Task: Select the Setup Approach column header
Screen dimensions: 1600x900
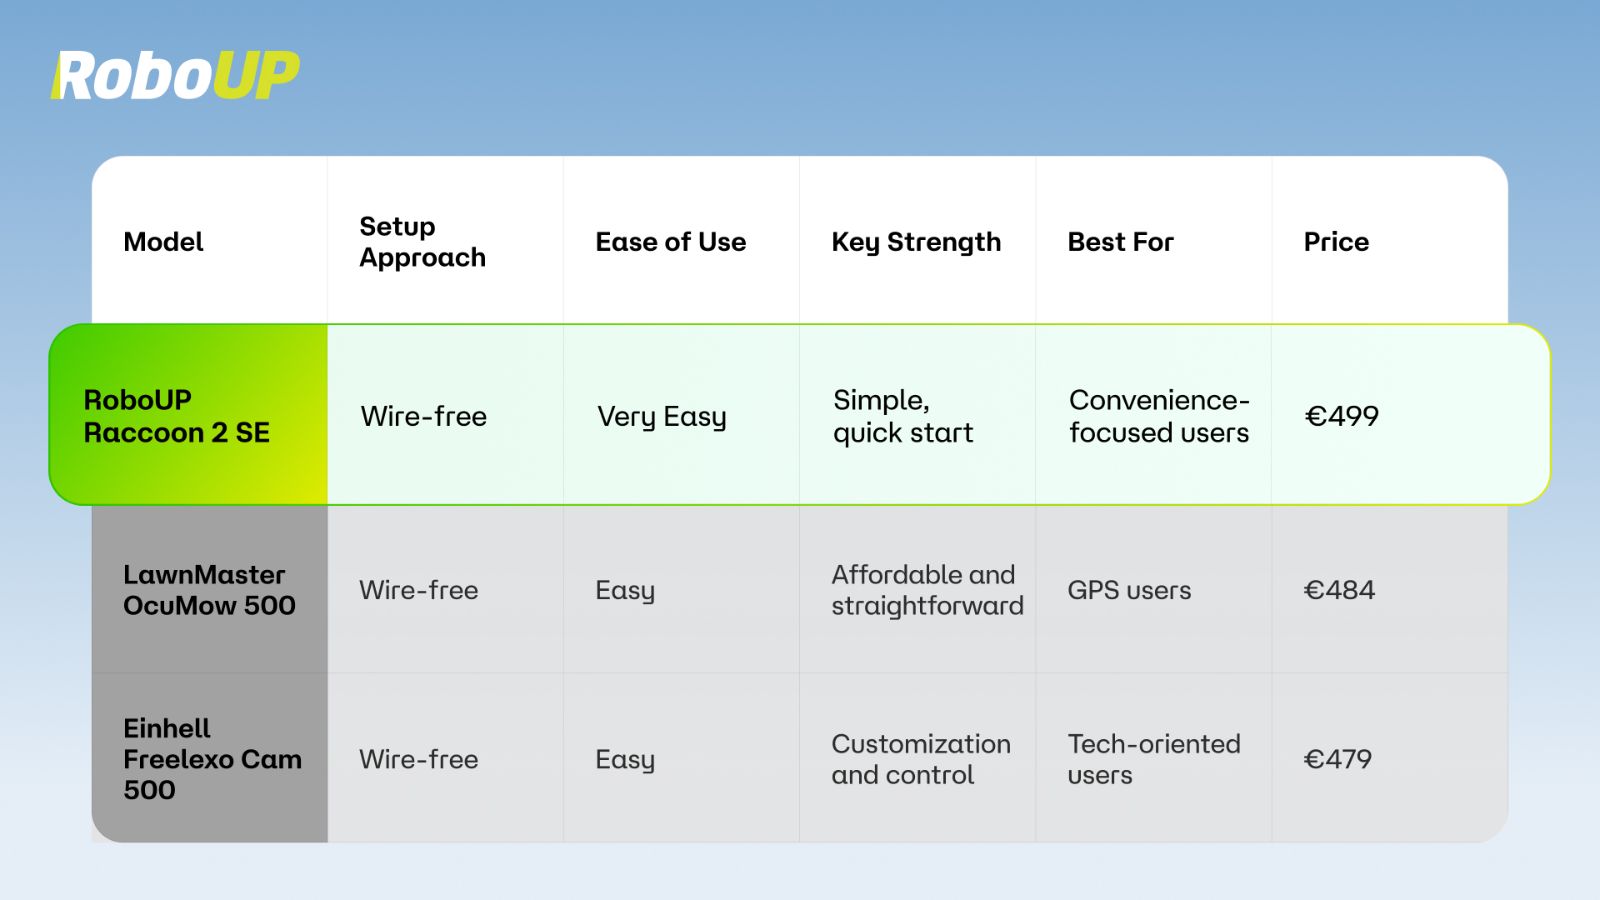Action: coord(422,242)
